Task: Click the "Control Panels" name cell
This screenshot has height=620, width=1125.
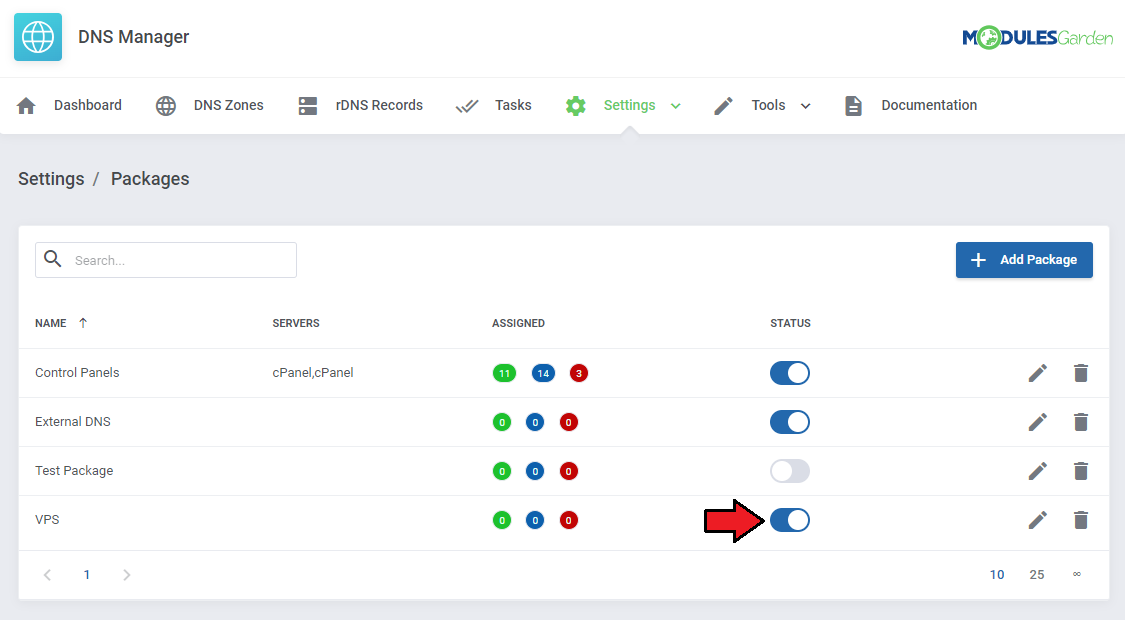Action: (77, 372)
